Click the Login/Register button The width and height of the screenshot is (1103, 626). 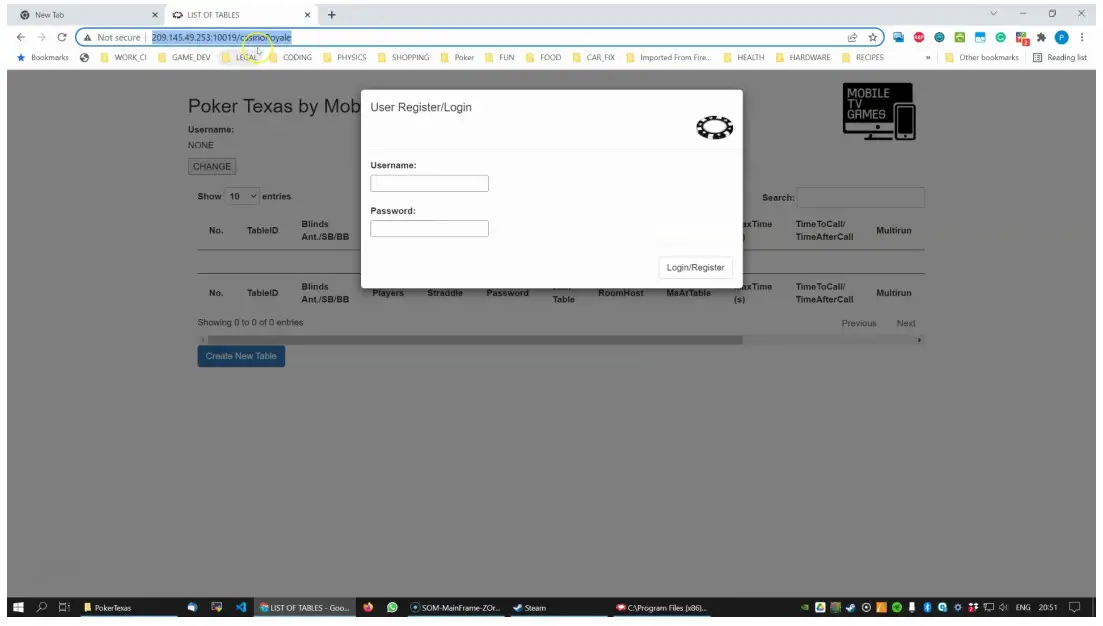[695, 267]
